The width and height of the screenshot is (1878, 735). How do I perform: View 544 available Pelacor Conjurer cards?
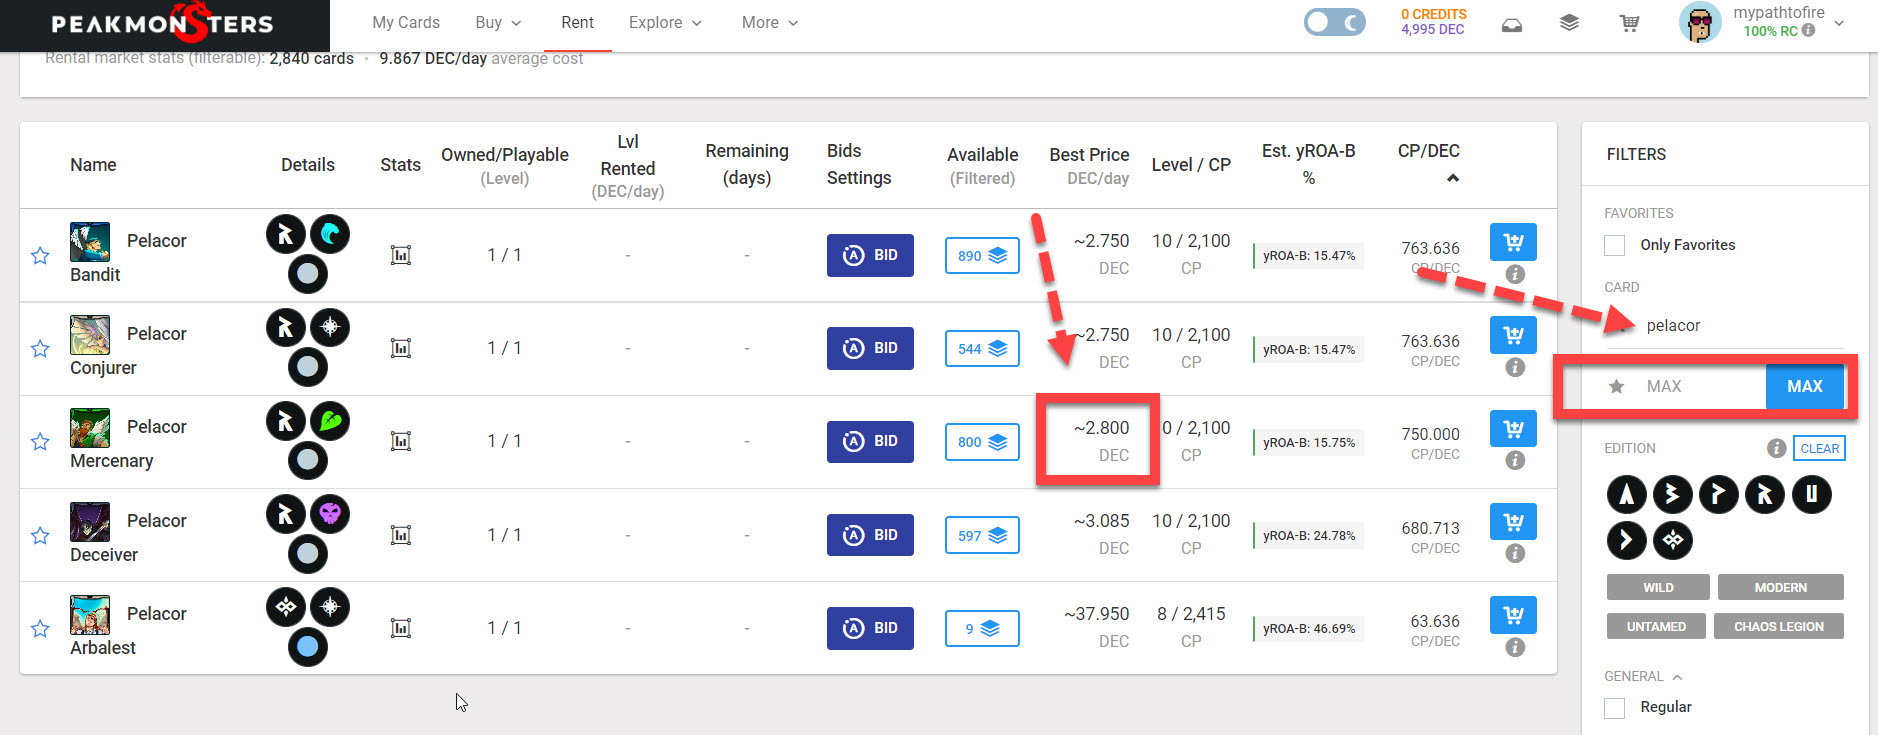tap(982, 349)
